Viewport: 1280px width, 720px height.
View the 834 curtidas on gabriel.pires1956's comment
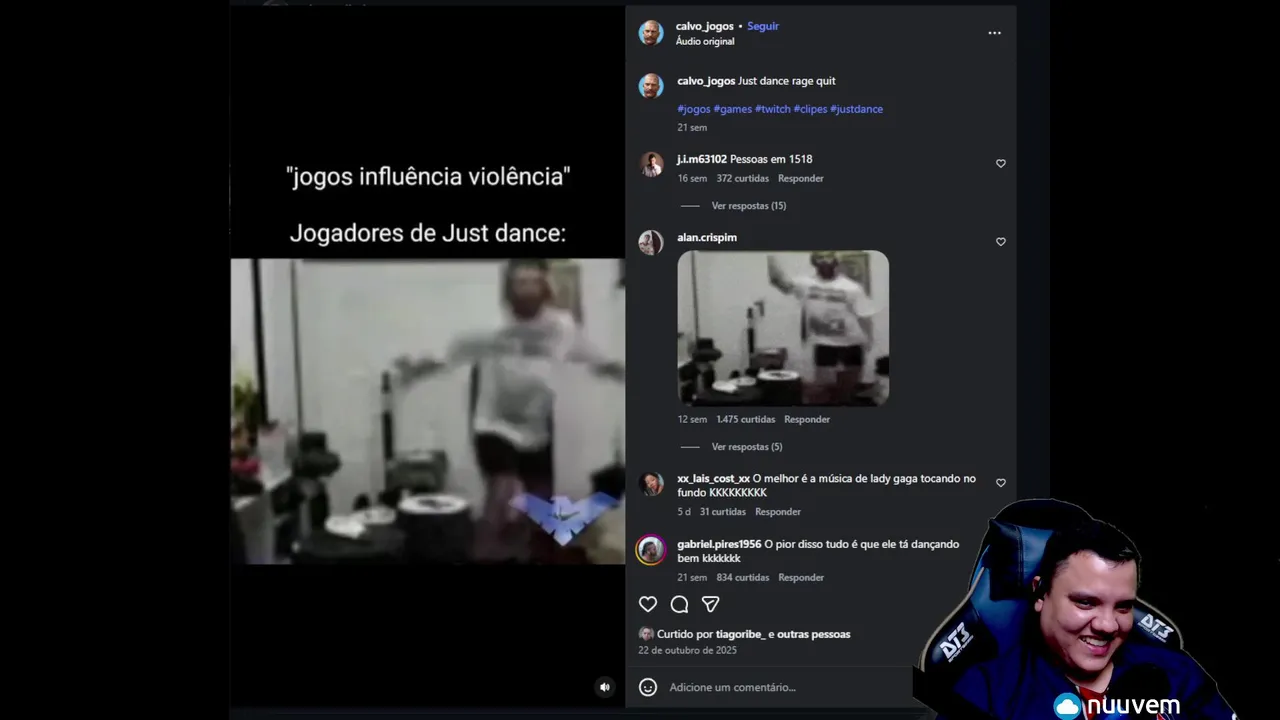743,578
